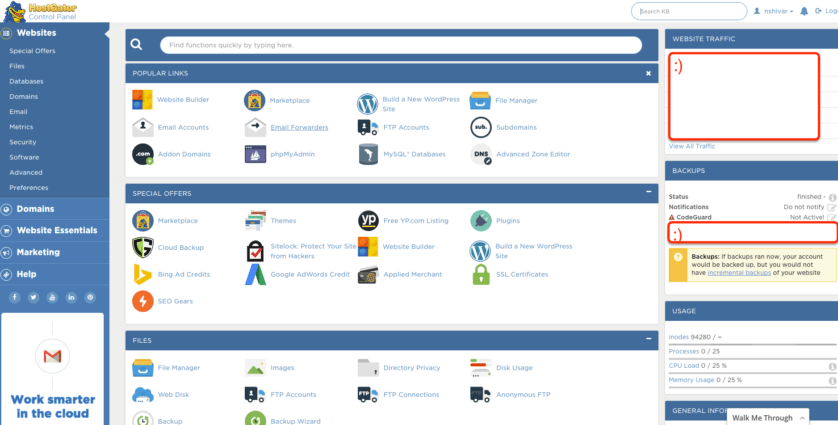Open the Applied Merchant icon
The image size is (838, 425).
click(x=368, y=274)
